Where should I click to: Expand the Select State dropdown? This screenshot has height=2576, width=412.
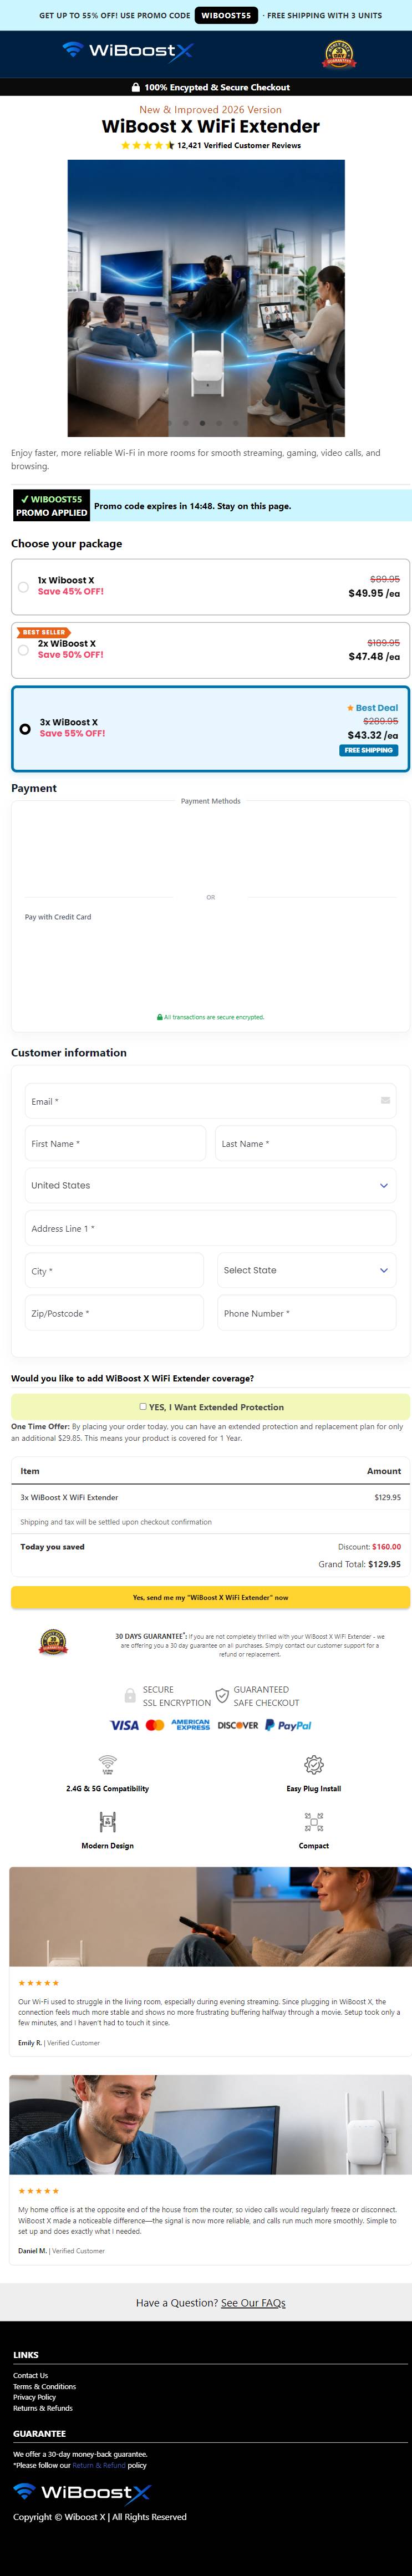coord(307,1270)
